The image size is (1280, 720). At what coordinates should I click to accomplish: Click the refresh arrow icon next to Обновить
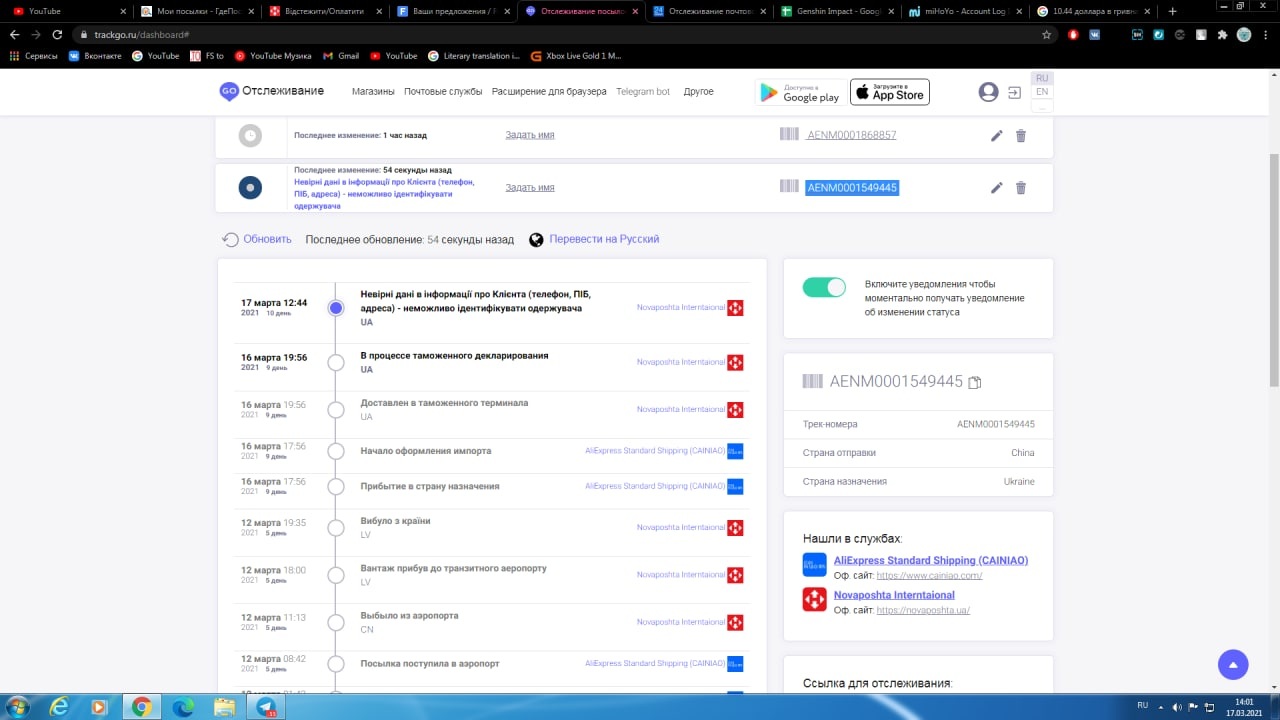(x=230, y=239)
